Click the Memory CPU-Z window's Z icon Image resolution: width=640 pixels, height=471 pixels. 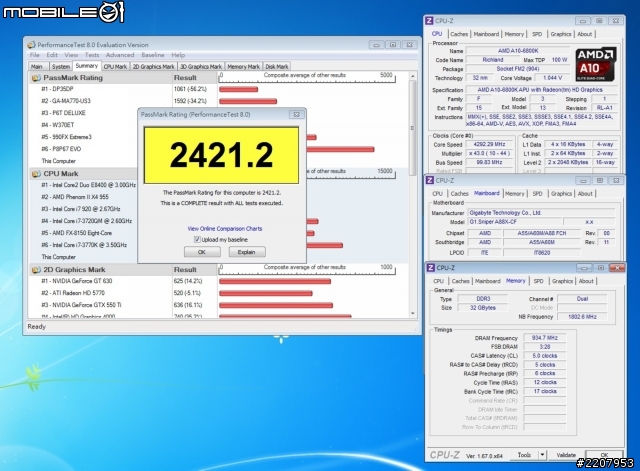431,268
